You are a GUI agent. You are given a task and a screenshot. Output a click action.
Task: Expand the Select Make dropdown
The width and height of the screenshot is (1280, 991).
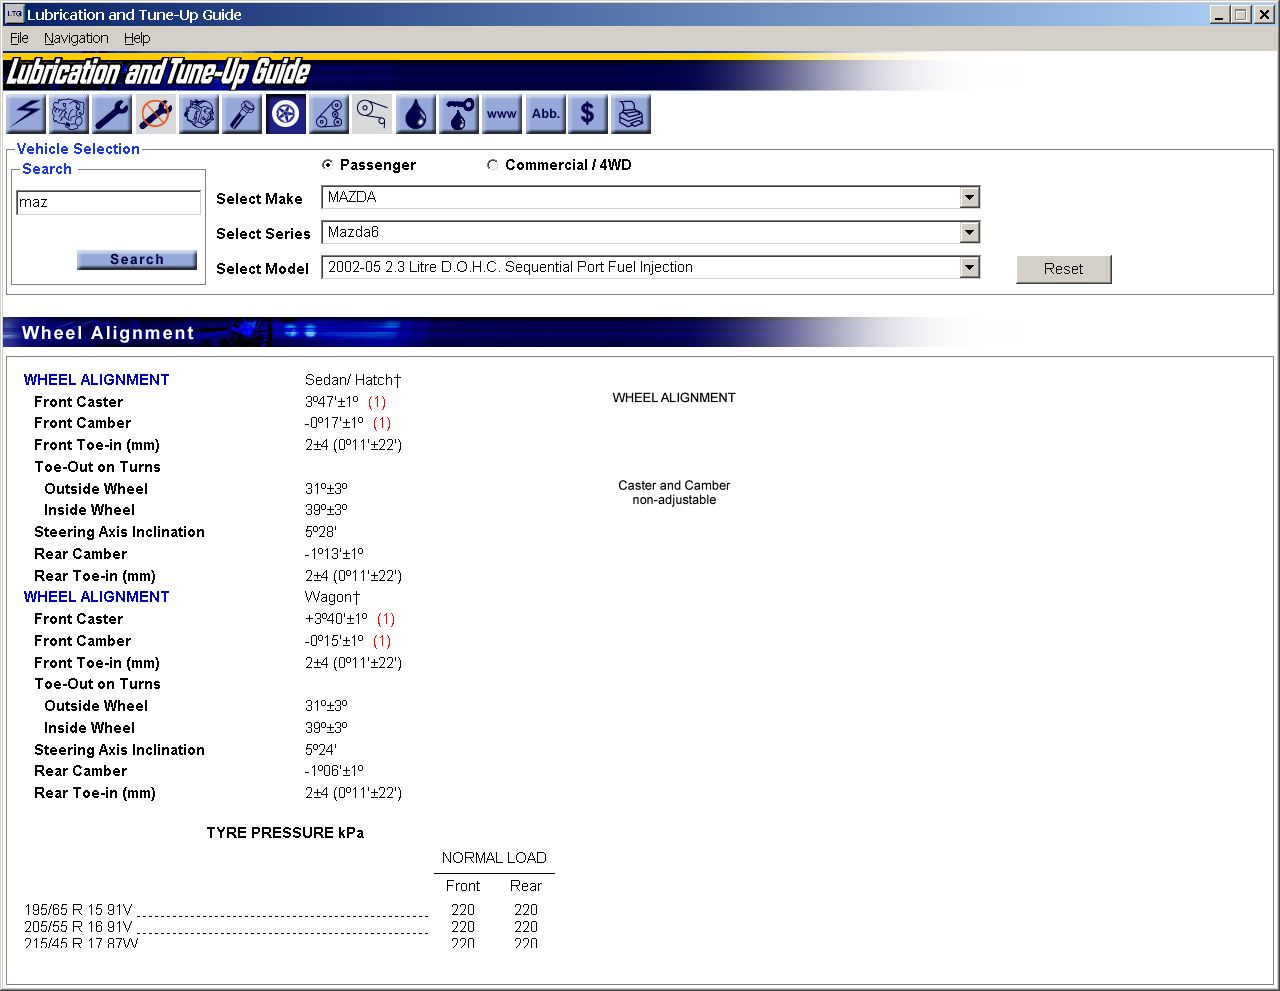point(969,198)
